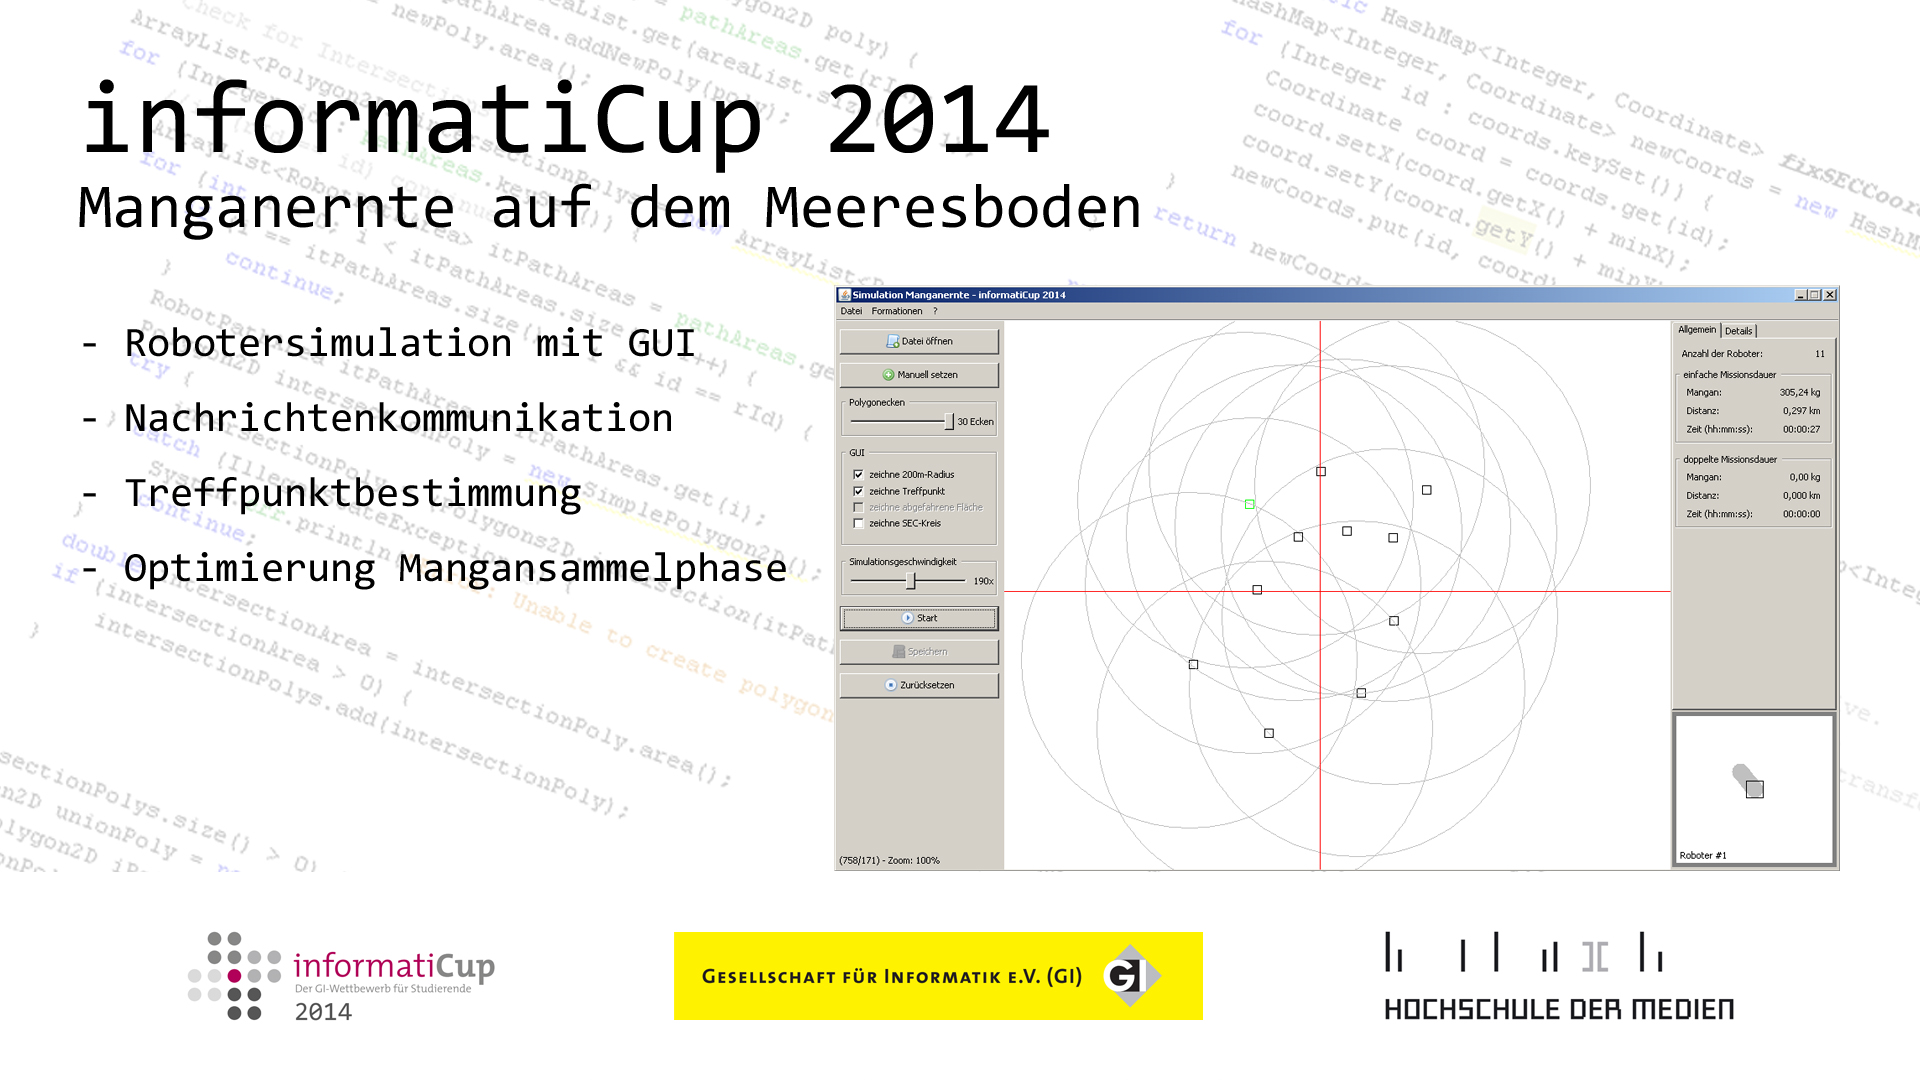Screen dimensions: 1920x1080
Task: Click the Datei öffnen button
Action: [919, 341]
